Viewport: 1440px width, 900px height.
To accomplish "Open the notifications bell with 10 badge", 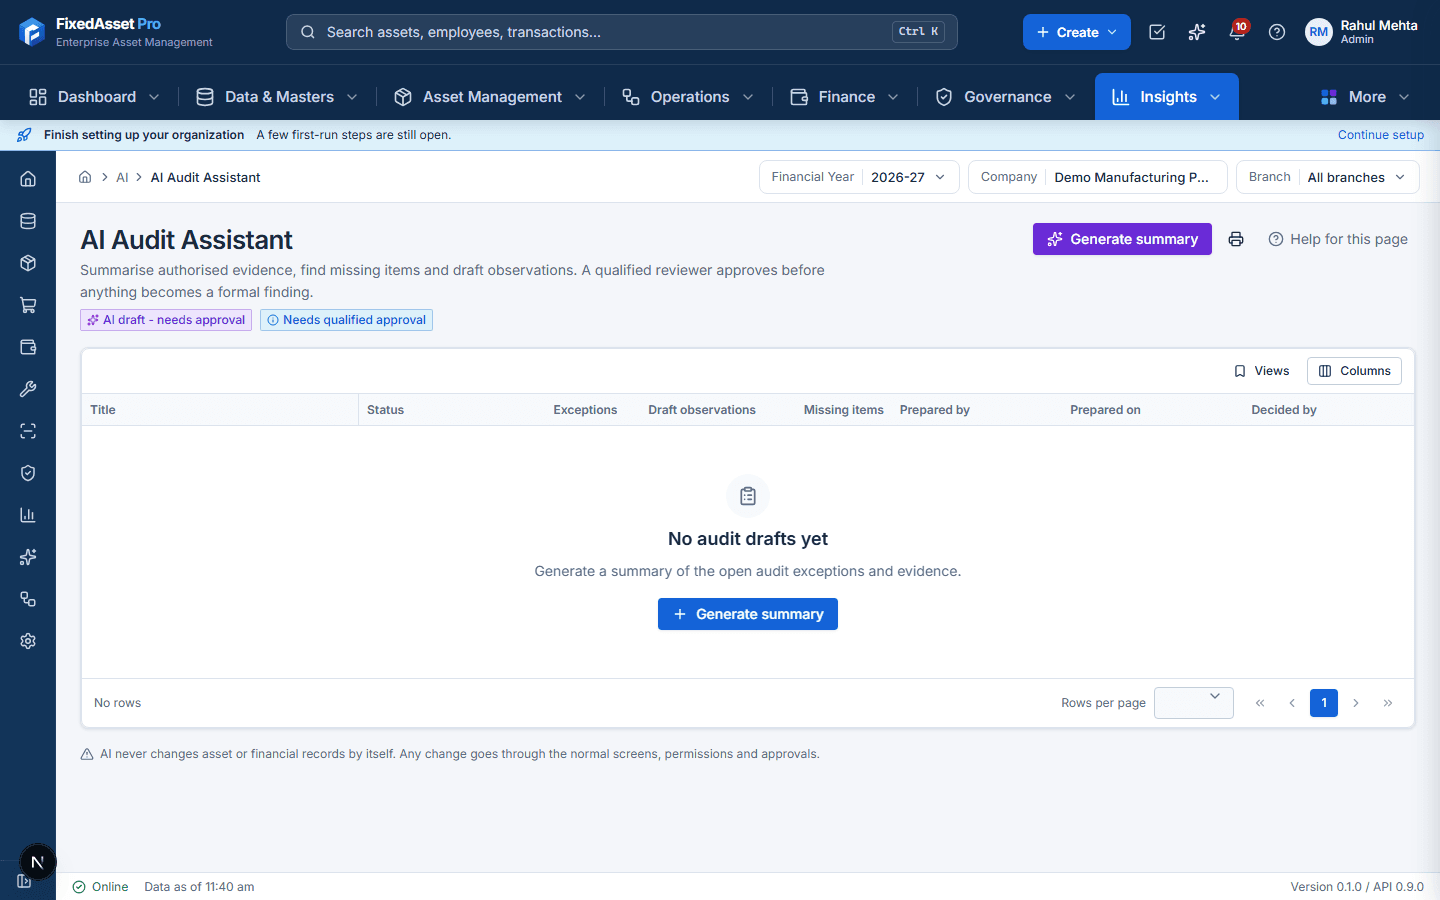I will tap(1237, 32).
